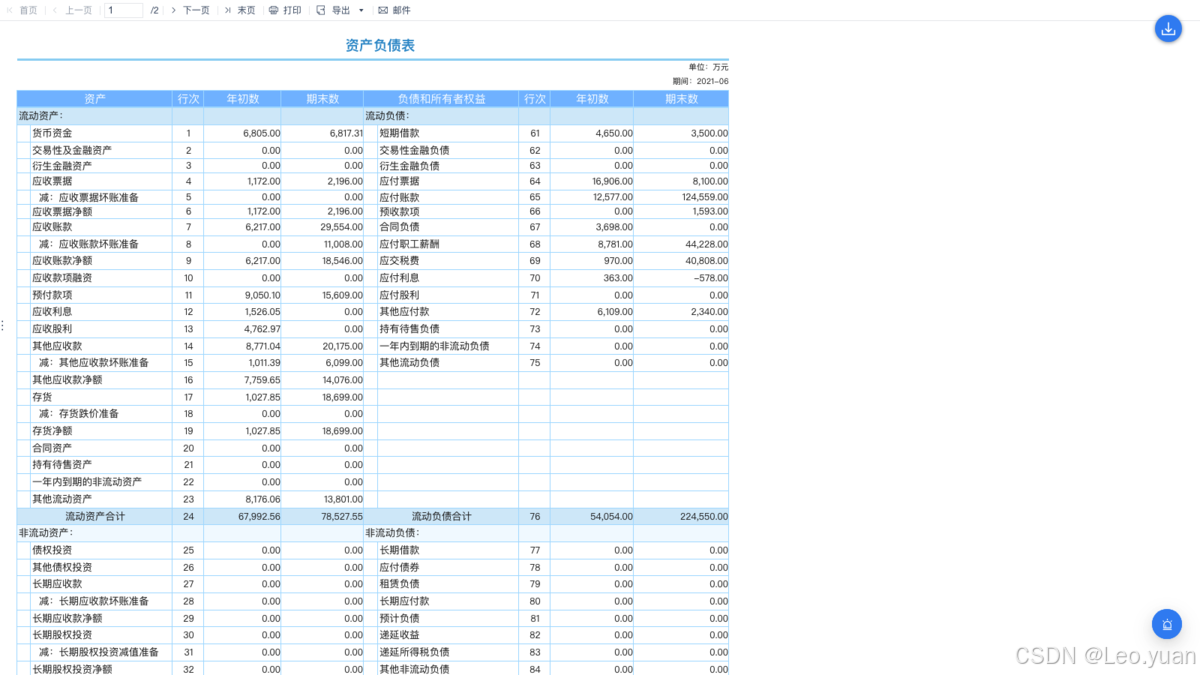Image resolution: width=1200 pixels, height=675 pixels.
Task: Select the 一年内到期的非流动负债 row label
Action: tap(434, 346)
